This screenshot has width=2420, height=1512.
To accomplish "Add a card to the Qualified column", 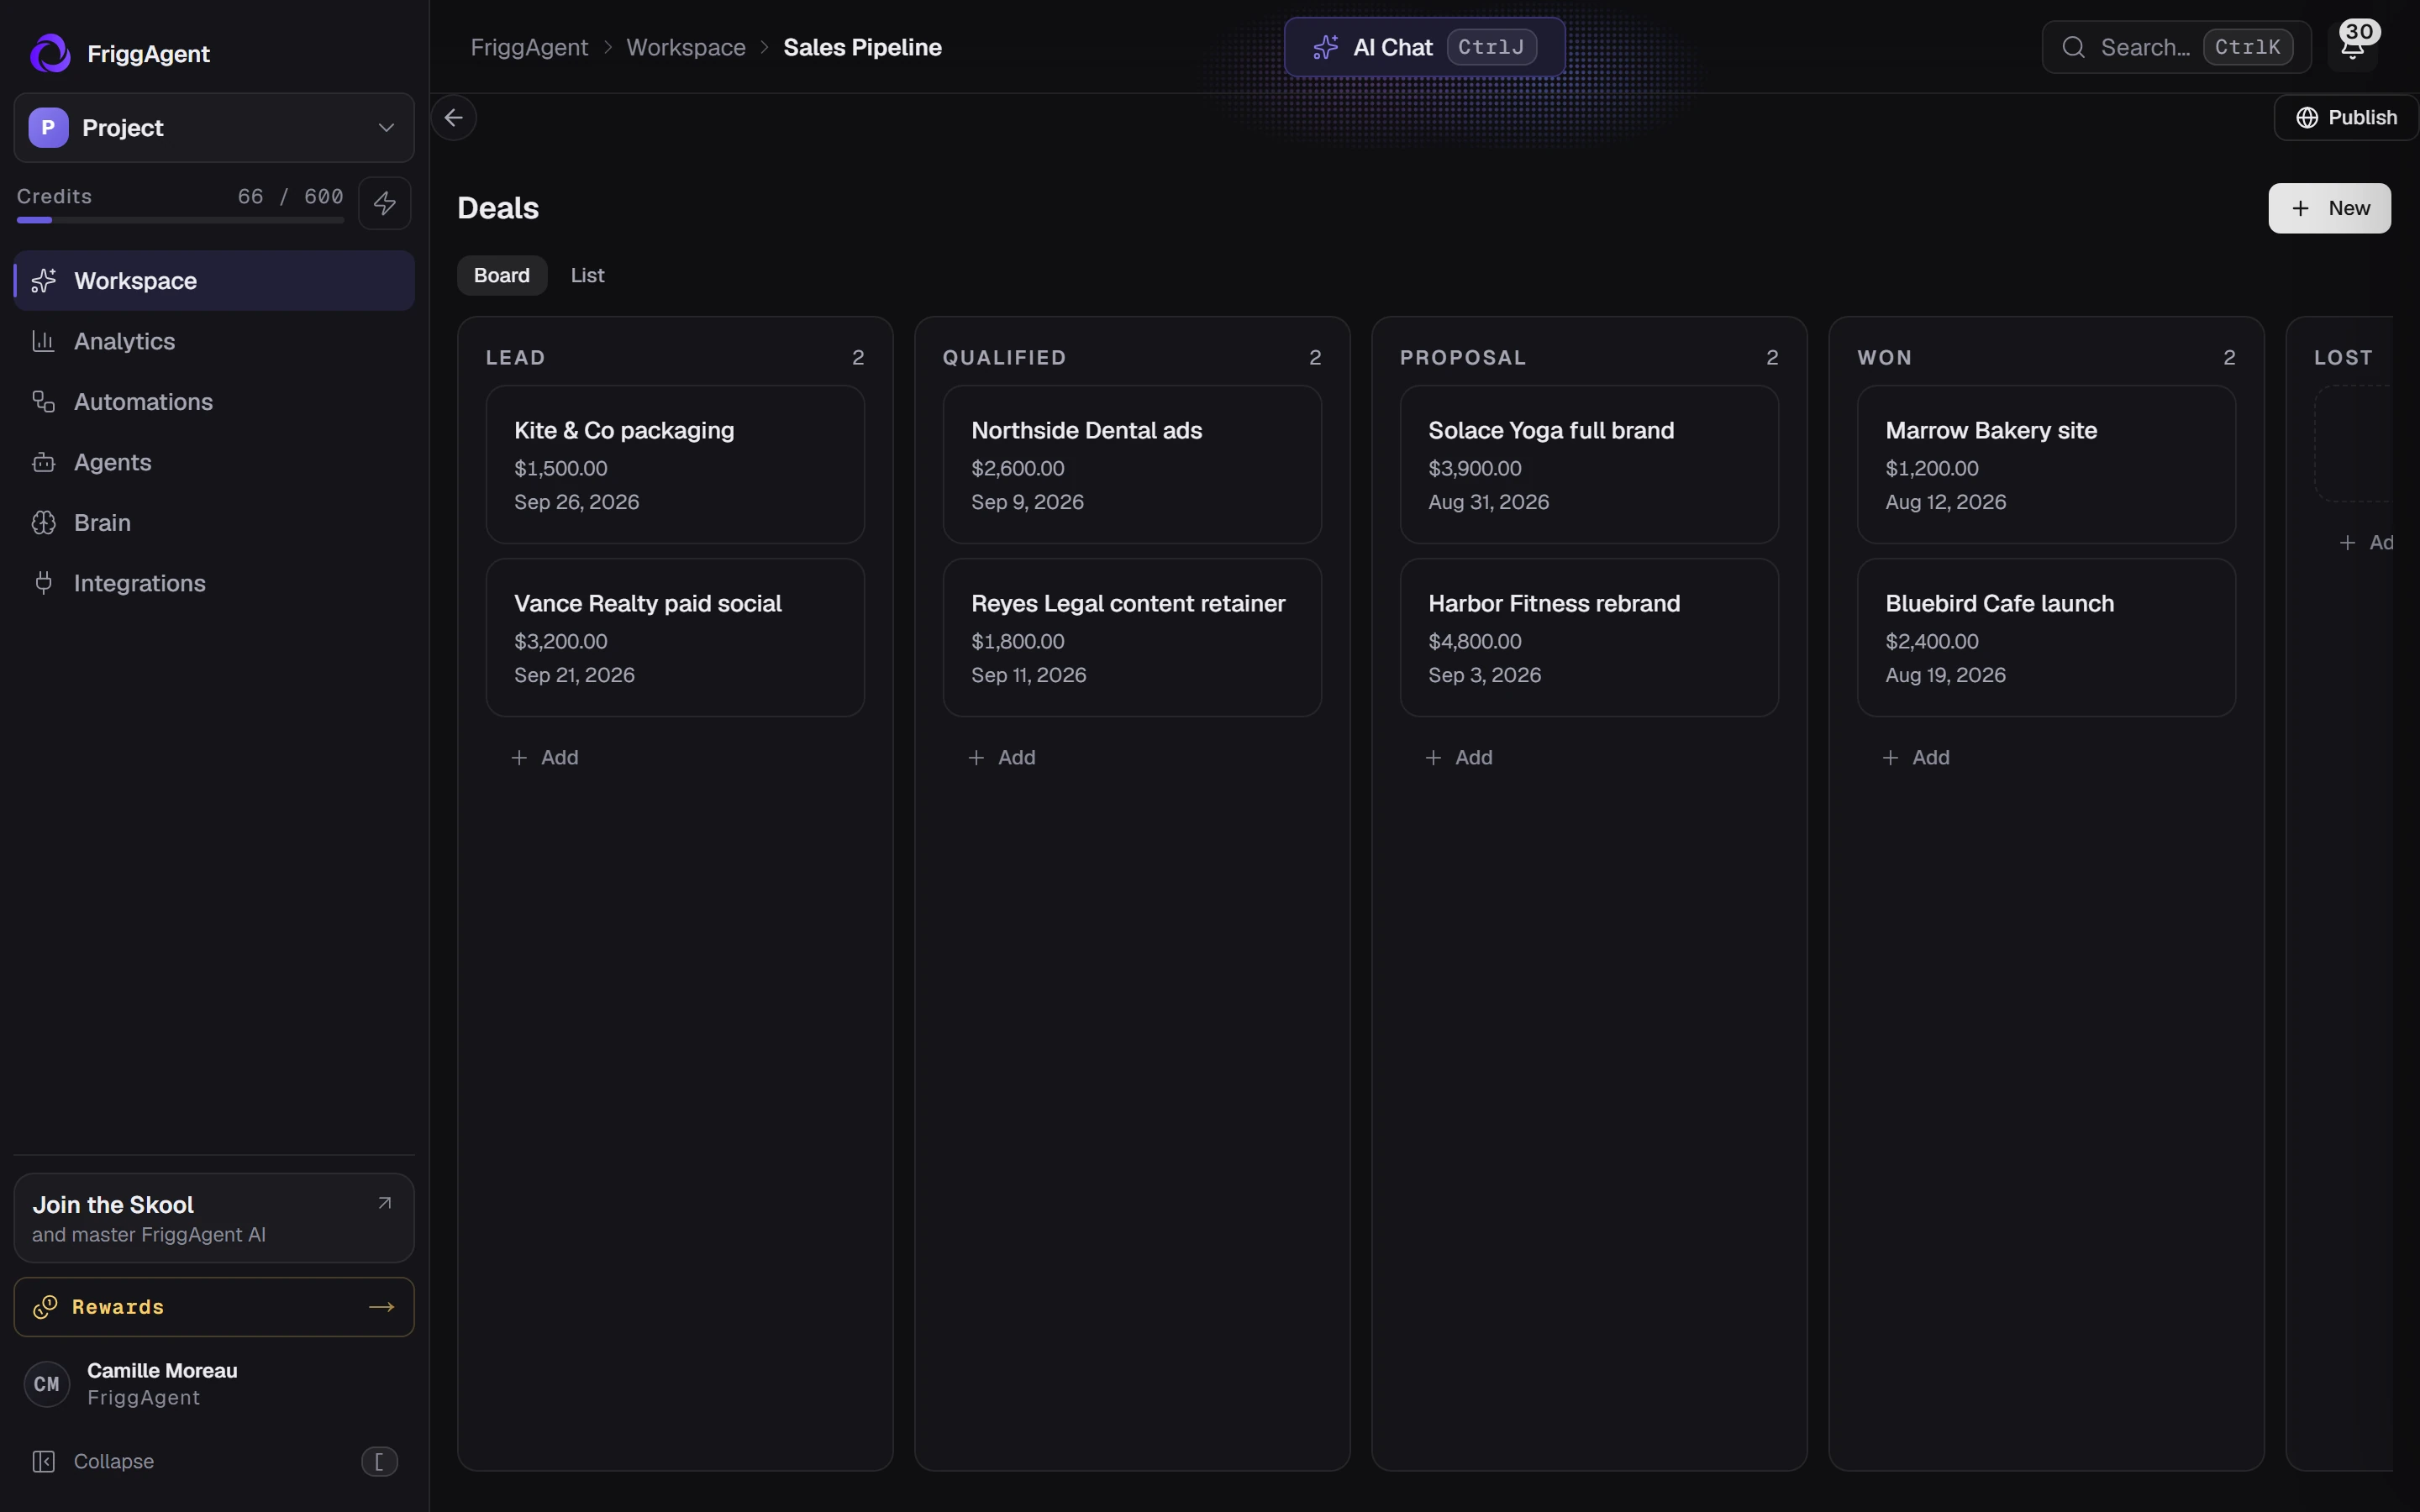I will point(1002,758).
